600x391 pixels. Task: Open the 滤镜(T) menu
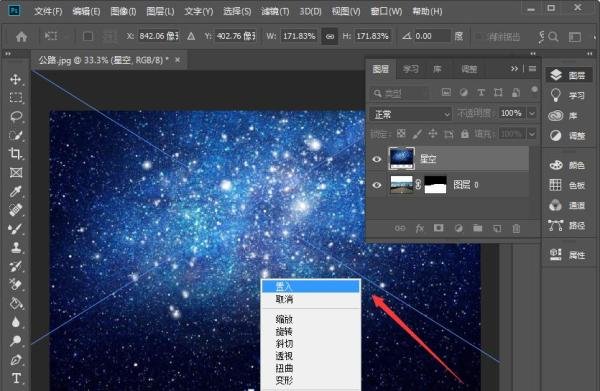[x=275, y=11]
